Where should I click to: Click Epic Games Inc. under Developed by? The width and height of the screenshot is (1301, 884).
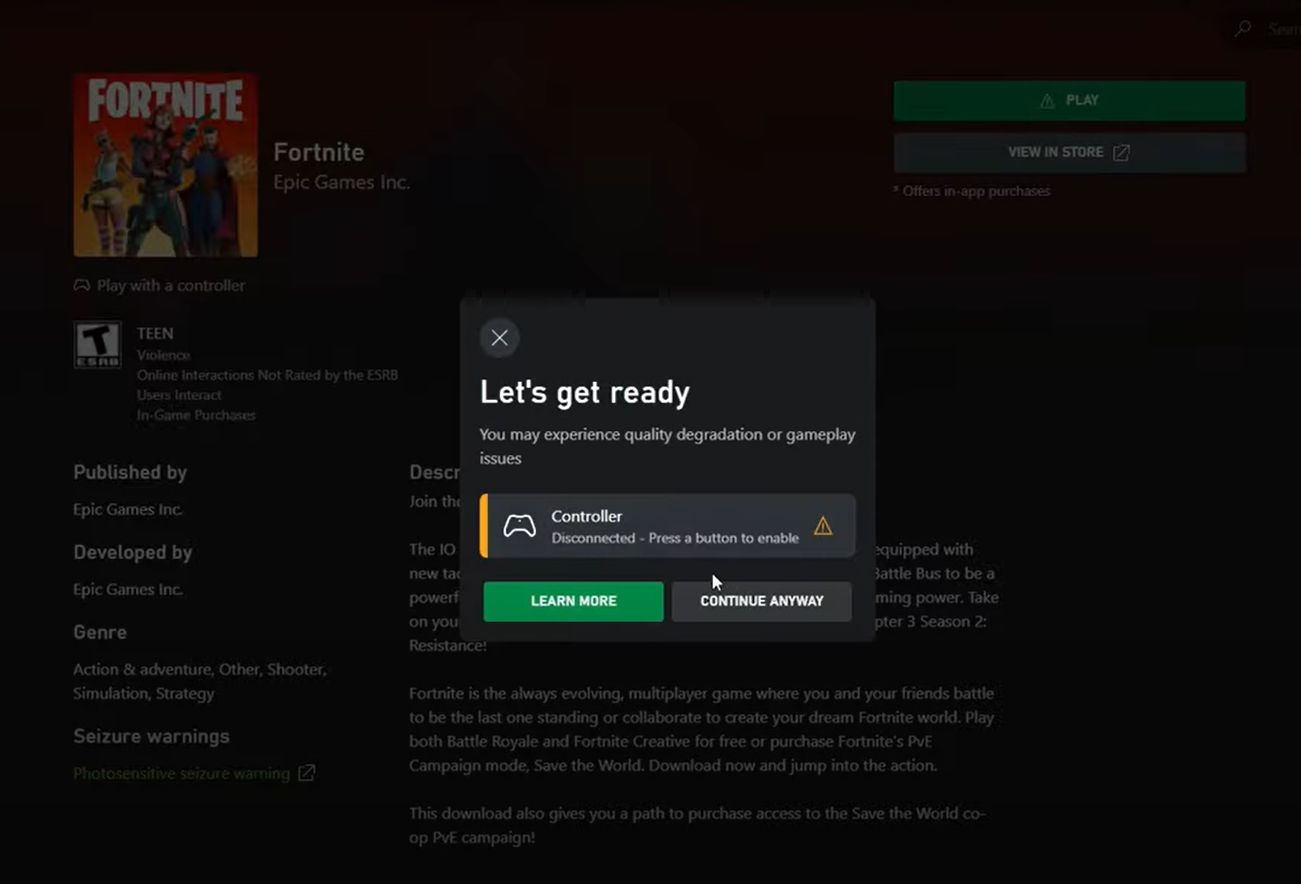[128, 590]
